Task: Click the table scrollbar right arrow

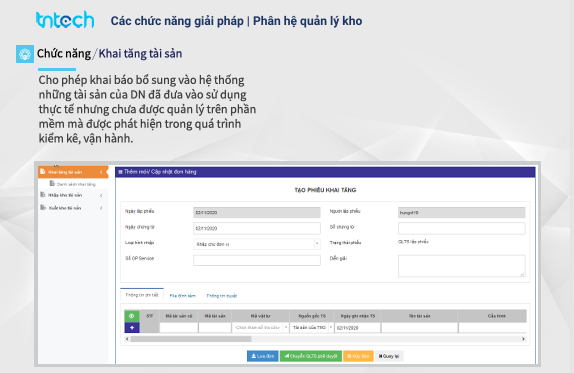Action: (523, 339)
